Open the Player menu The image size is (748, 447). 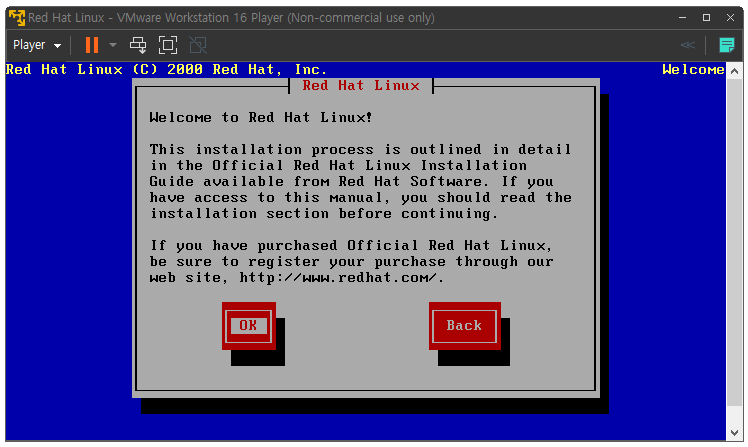point(37,45)
